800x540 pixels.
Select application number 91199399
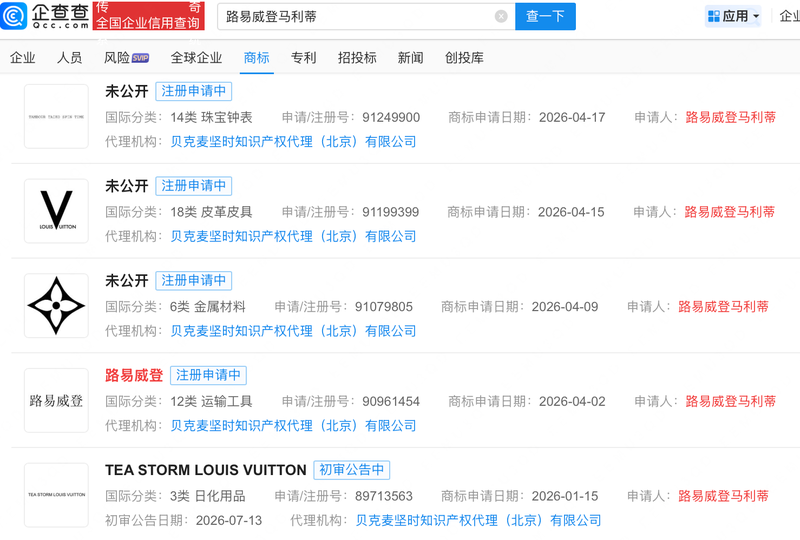[x=391, y=212]
